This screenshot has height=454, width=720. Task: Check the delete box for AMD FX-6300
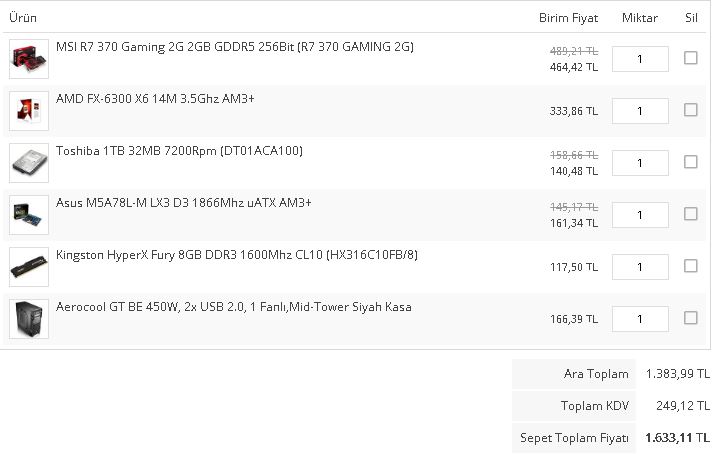click(x=690, y=110)
